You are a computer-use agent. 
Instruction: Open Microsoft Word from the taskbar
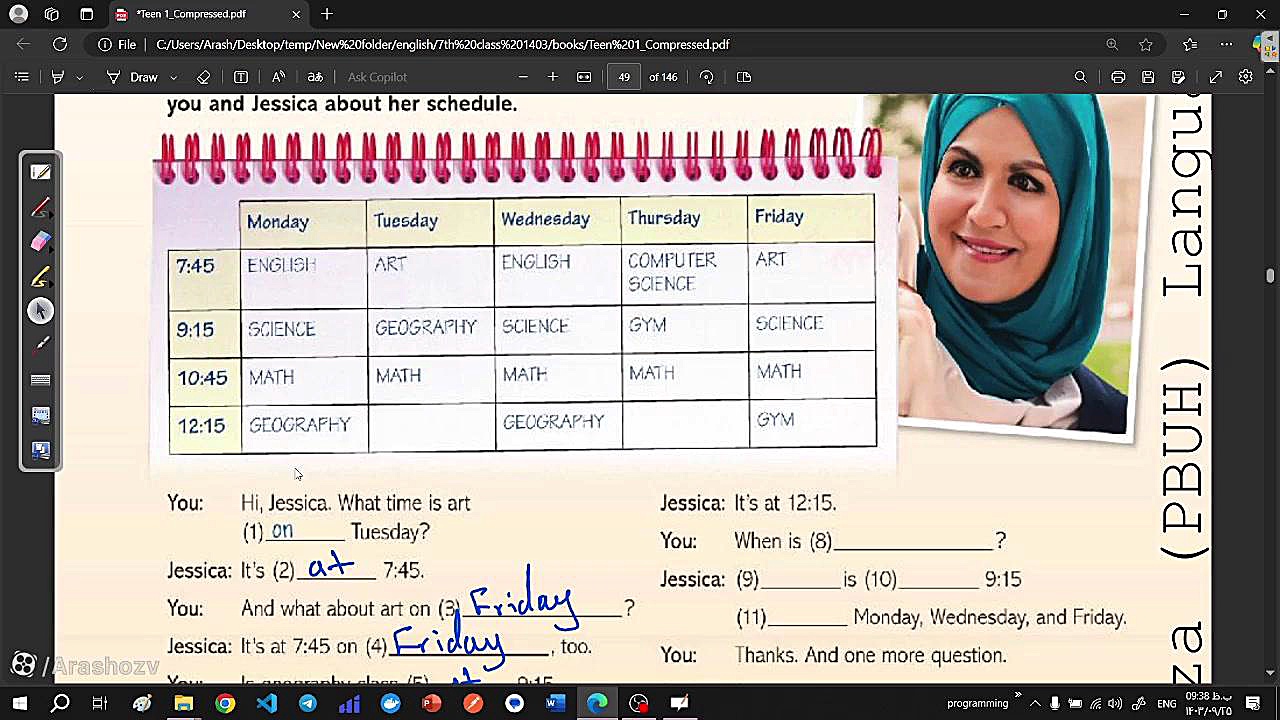[556, 703]
